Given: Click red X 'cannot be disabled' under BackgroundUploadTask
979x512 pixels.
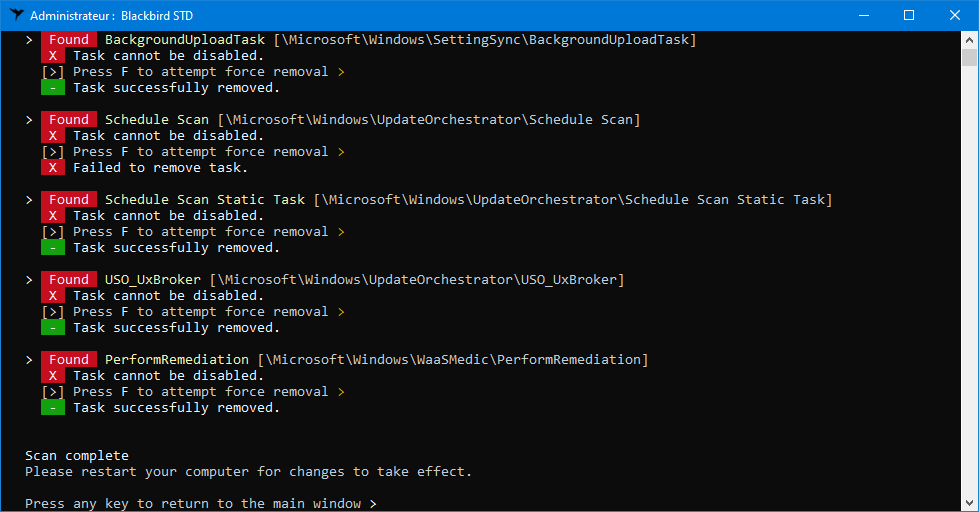Looking at the screenshot, I should tap(53, 56).
